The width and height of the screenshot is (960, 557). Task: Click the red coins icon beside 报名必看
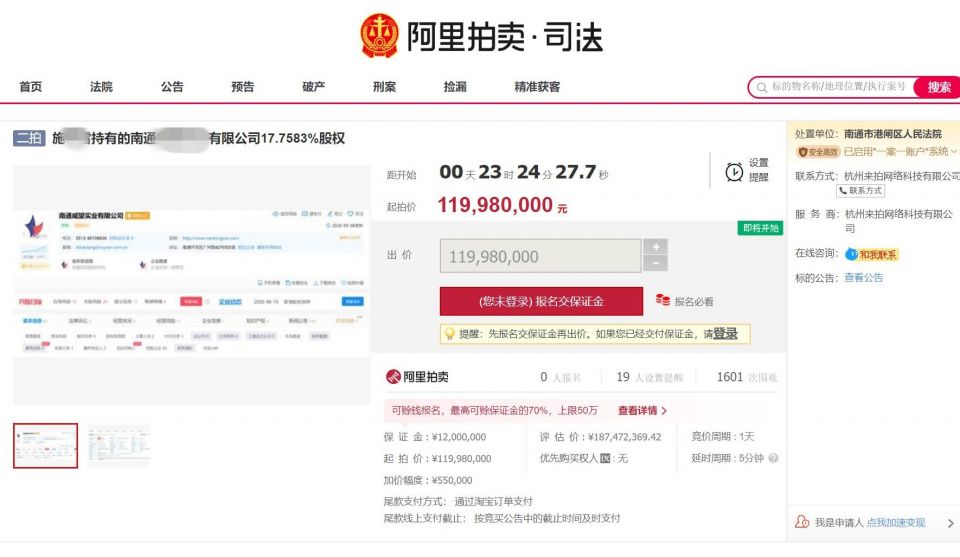(x=663, y=300)
